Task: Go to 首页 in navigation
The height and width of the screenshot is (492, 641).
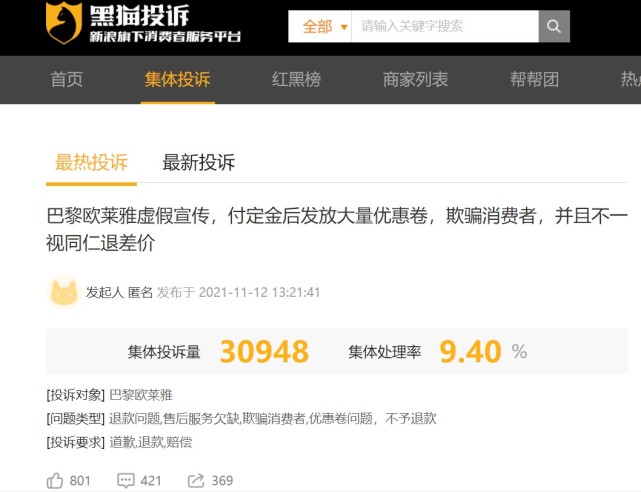Action: coord(67,79)
